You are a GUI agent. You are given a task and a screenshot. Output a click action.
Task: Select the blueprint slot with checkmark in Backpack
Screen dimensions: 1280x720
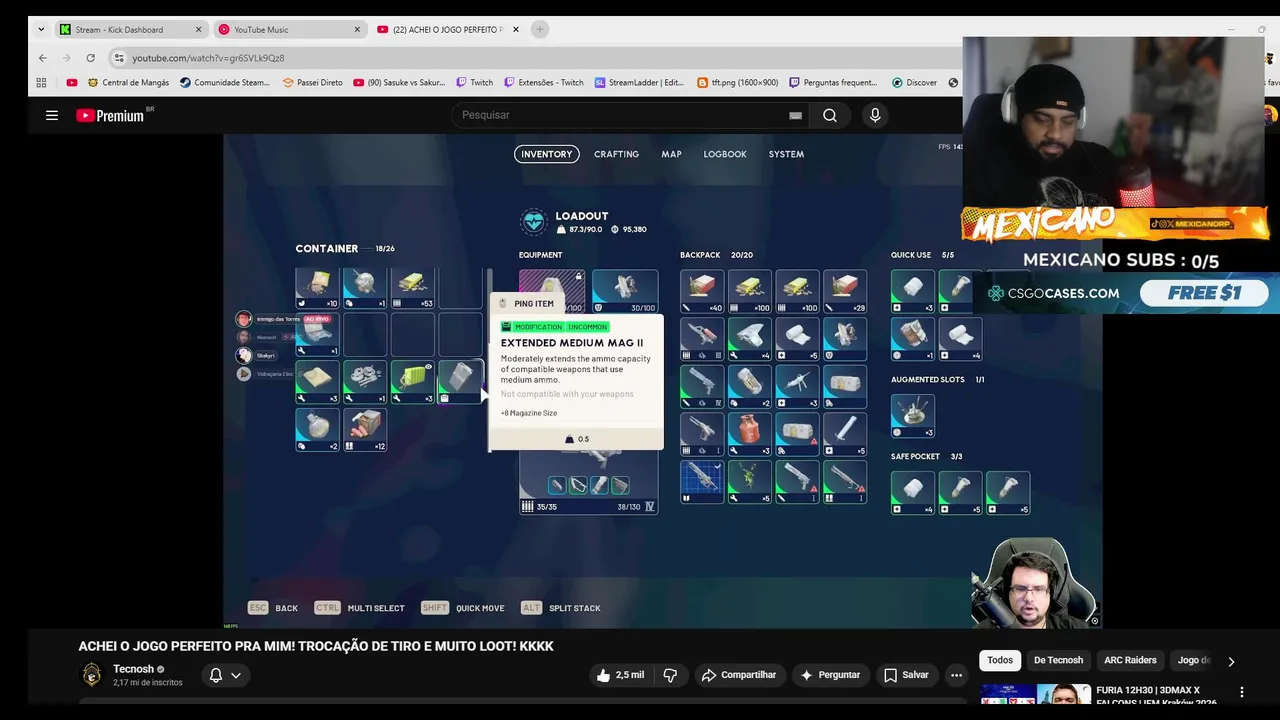[702, 481]
